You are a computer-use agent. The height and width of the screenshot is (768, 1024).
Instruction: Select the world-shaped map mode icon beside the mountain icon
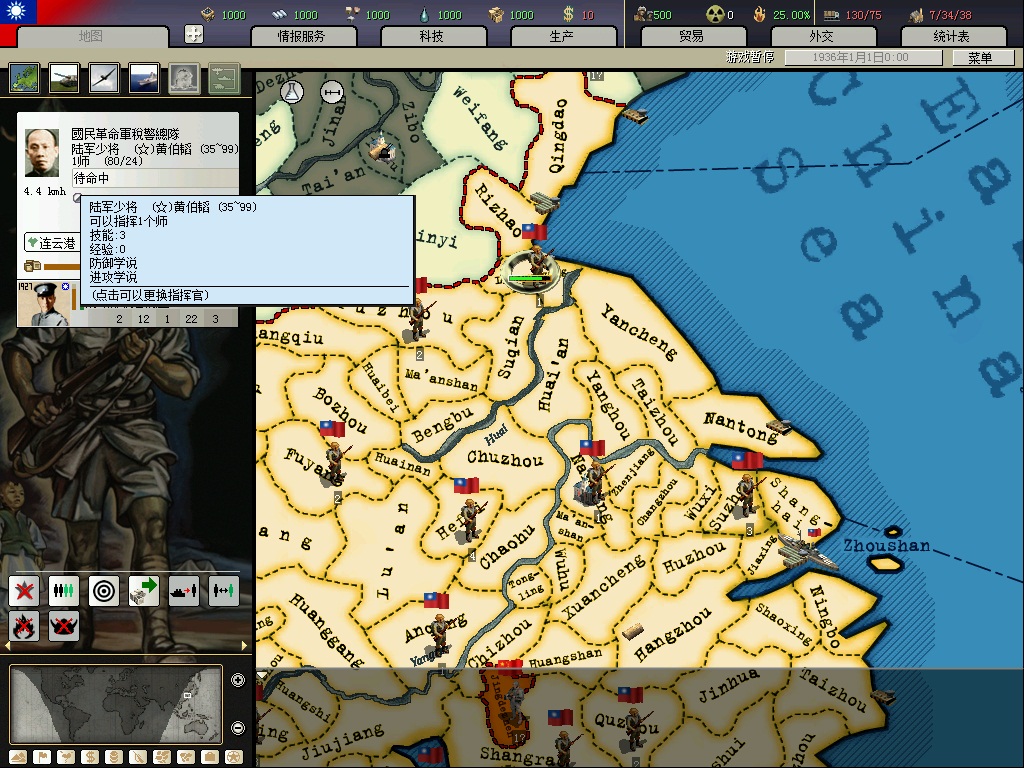(66, 758)
